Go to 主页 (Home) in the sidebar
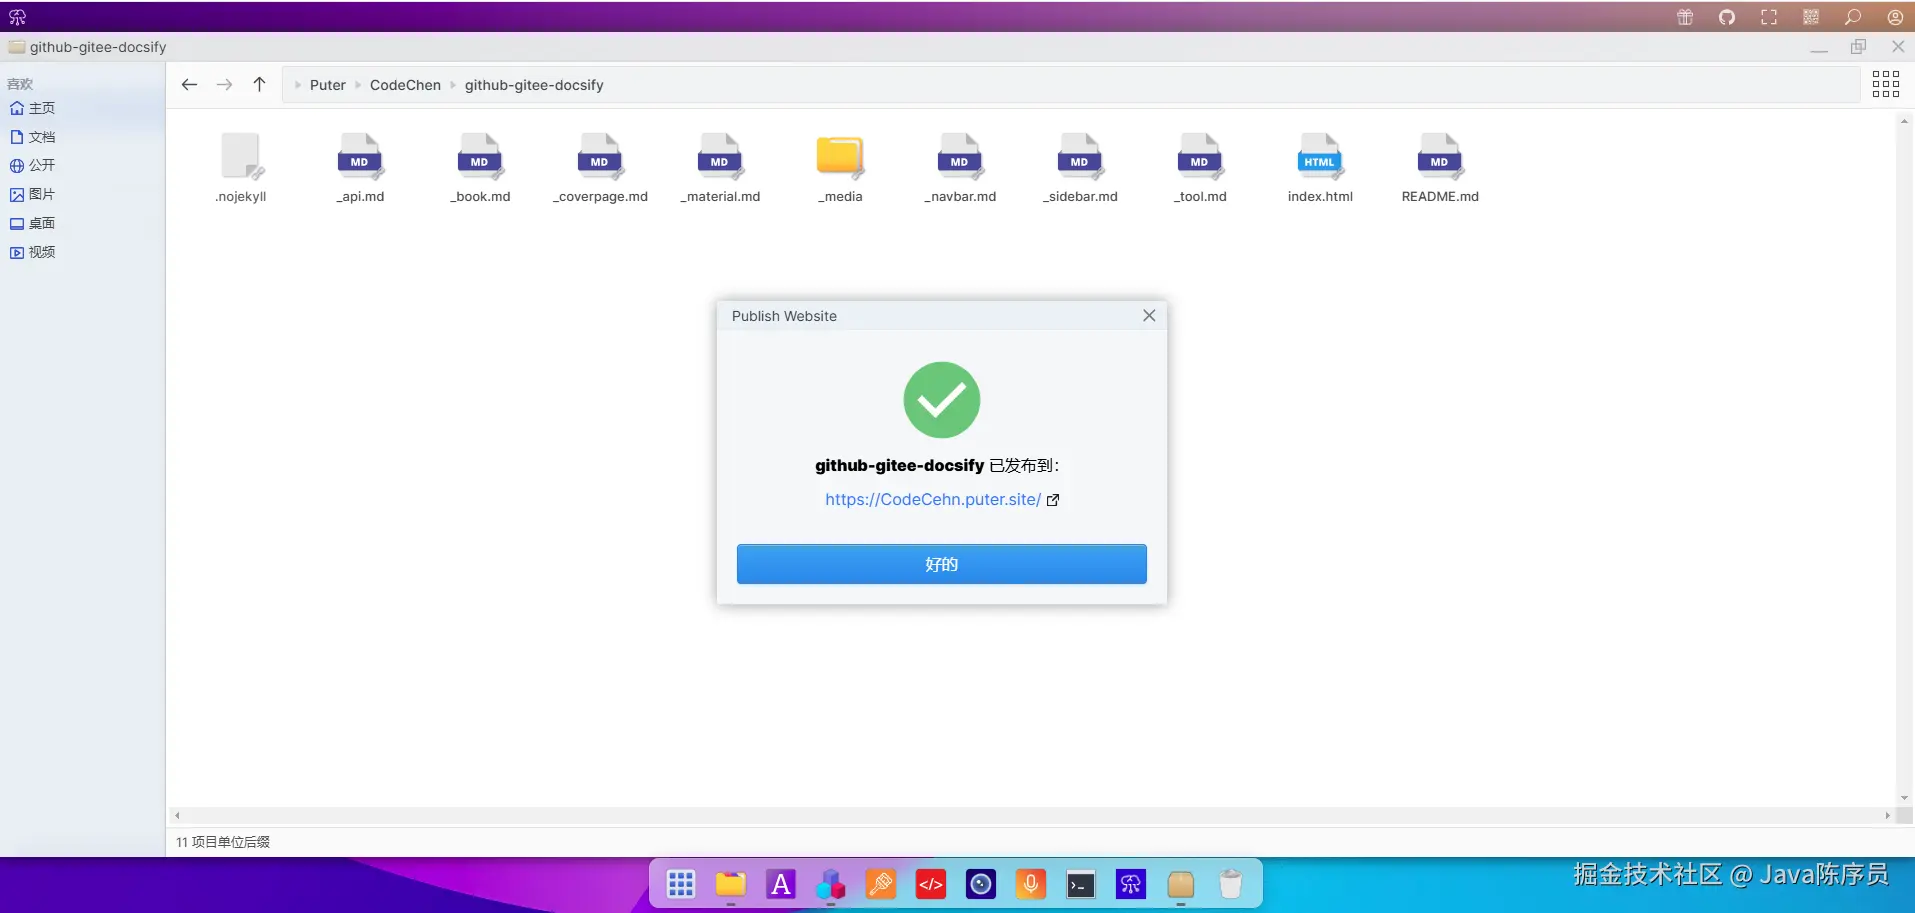The image size is (1915, 913). (x=82, y=108)
